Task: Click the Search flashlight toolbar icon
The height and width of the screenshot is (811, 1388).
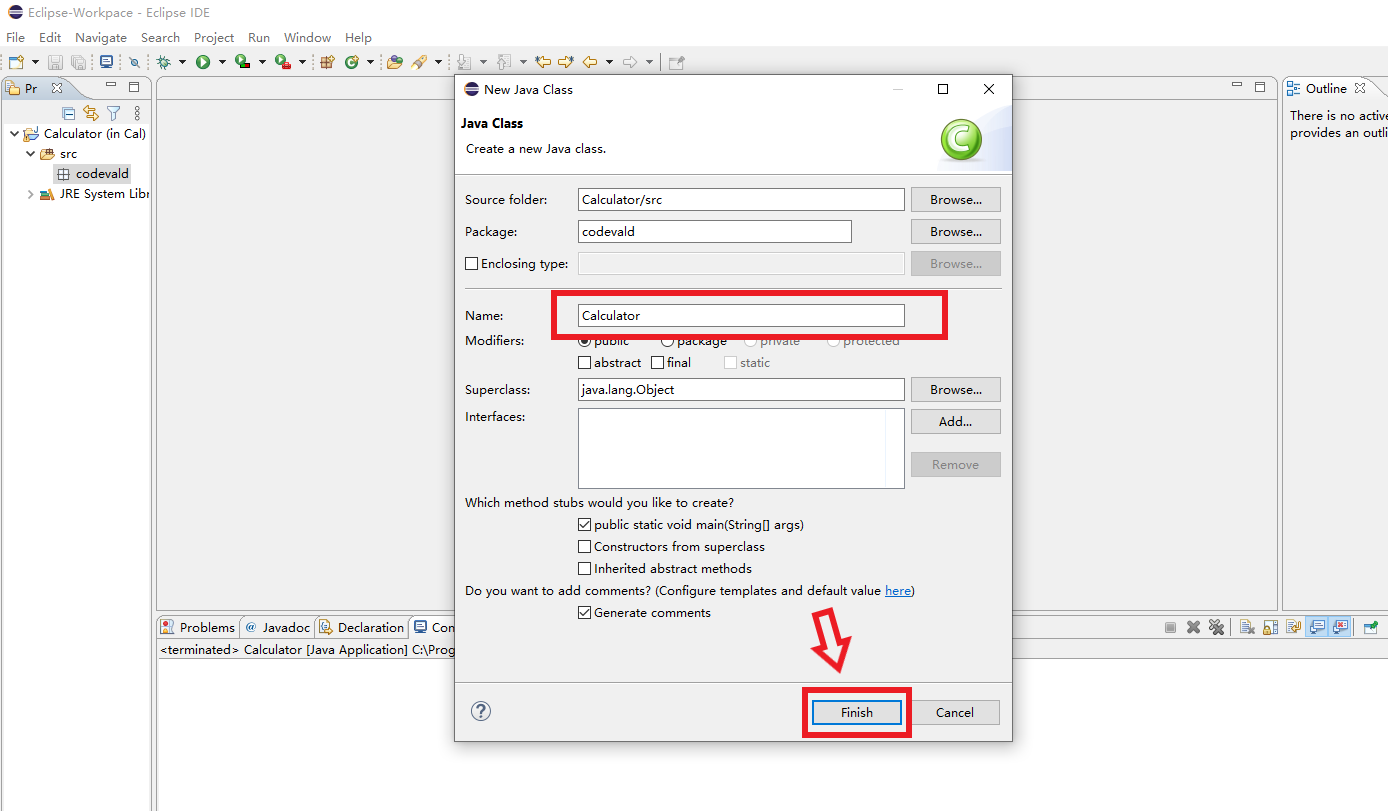Action: 419,62
